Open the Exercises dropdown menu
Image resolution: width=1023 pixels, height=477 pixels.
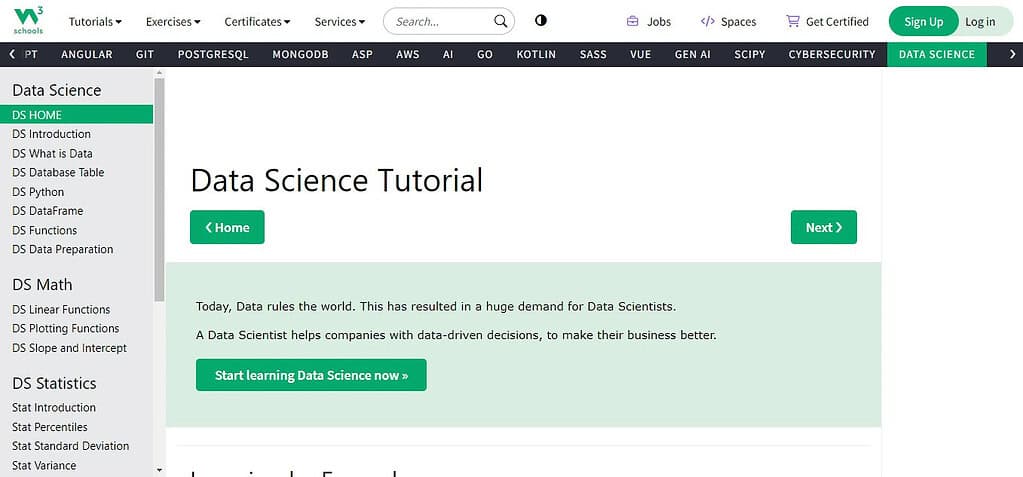(173, 22)
